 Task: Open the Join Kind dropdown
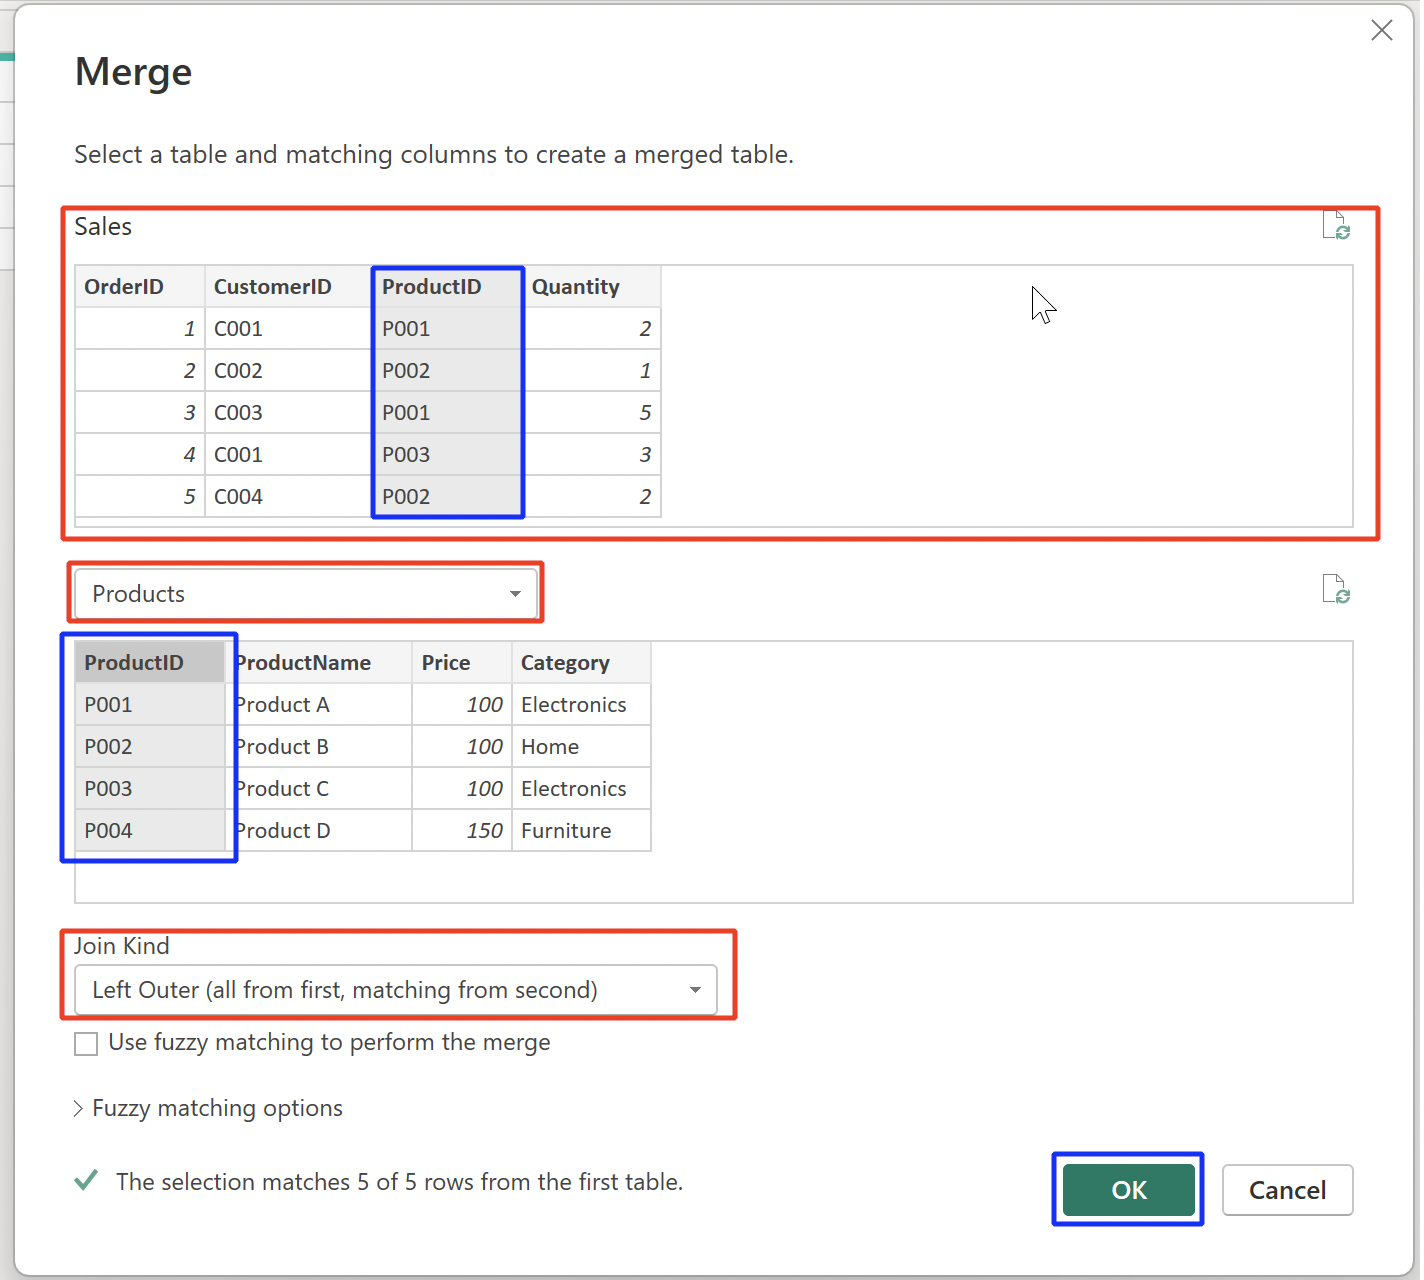click(x=396, y=990)
